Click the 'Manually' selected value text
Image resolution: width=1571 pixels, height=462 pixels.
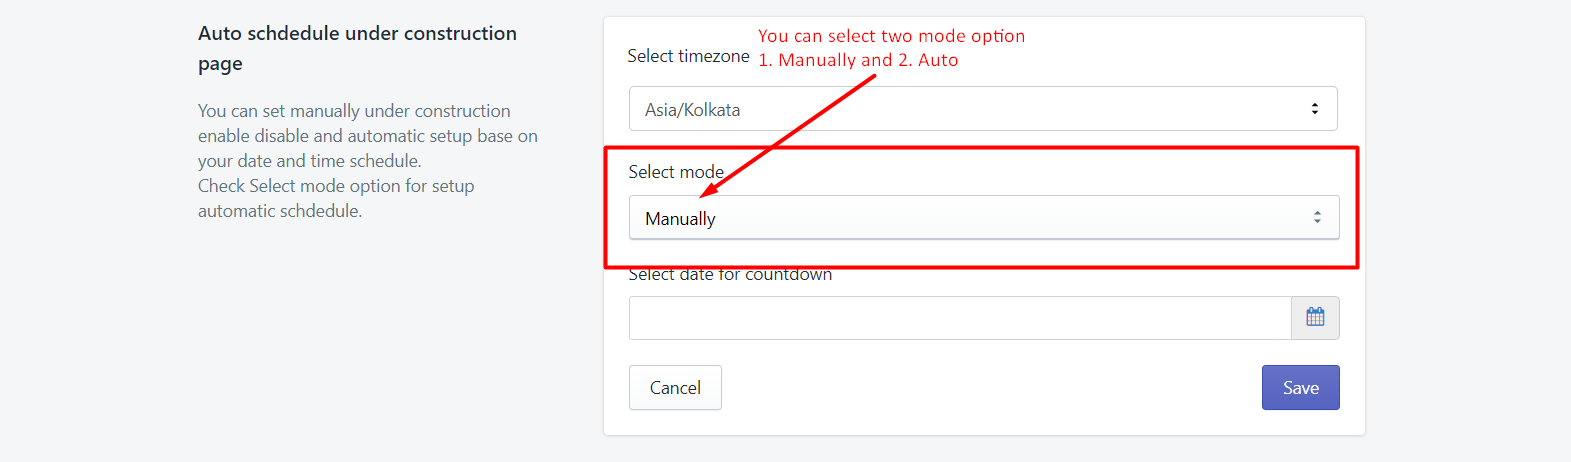point(680,218)
